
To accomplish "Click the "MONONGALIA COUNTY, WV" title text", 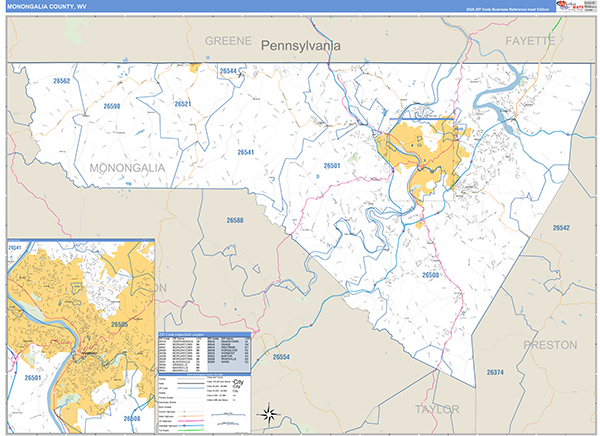I will point(47,7).
